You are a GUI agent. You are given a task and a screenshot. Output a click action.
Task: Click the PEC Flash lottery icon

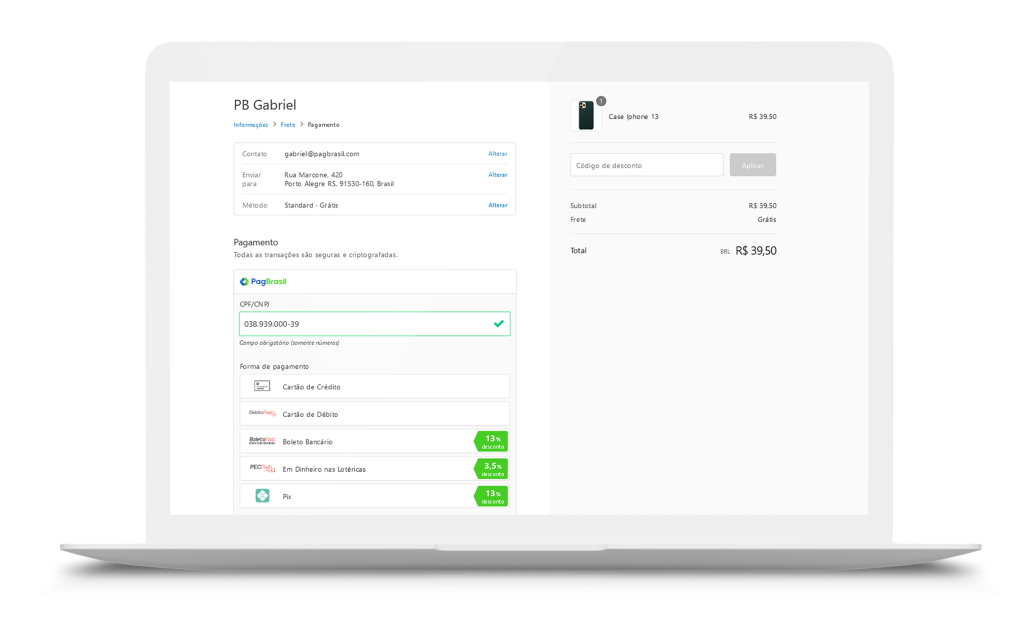(x=262, y=468)
